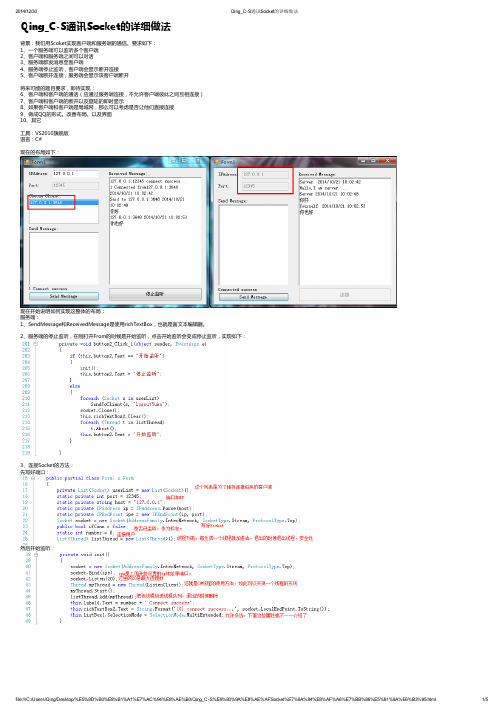Click inside the client Send Message text box

253,245
